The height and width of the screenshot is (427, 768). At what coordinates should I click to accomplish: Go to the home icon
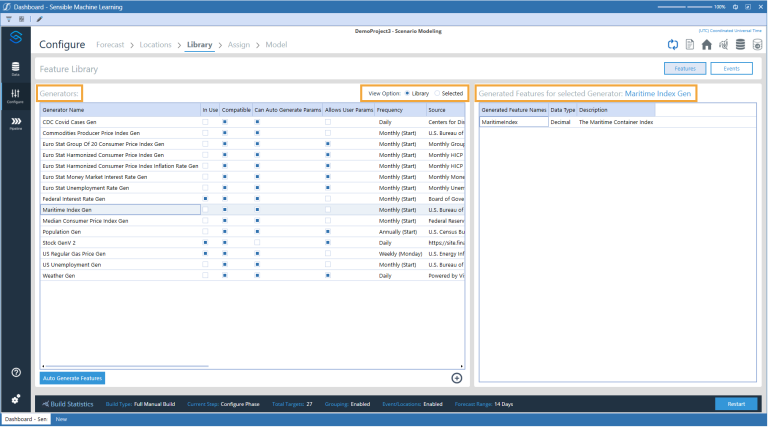(706, 45)
